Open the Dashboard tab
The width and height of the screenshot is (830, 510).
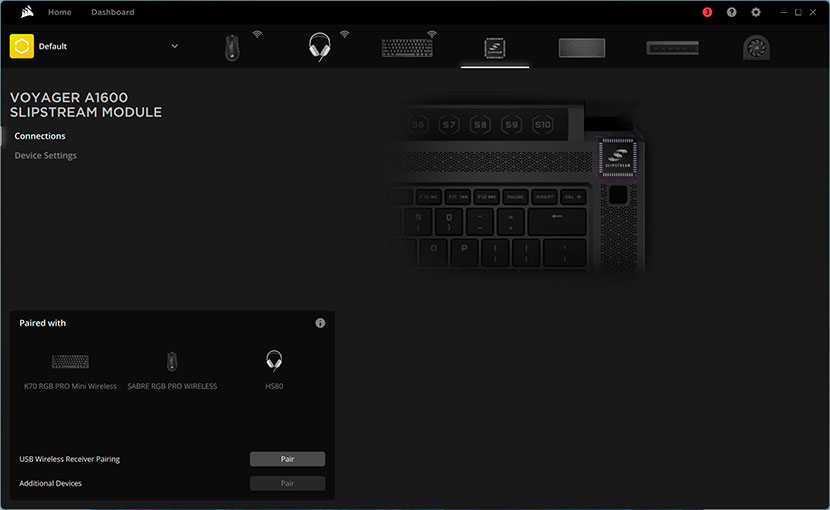pos(113,12)
